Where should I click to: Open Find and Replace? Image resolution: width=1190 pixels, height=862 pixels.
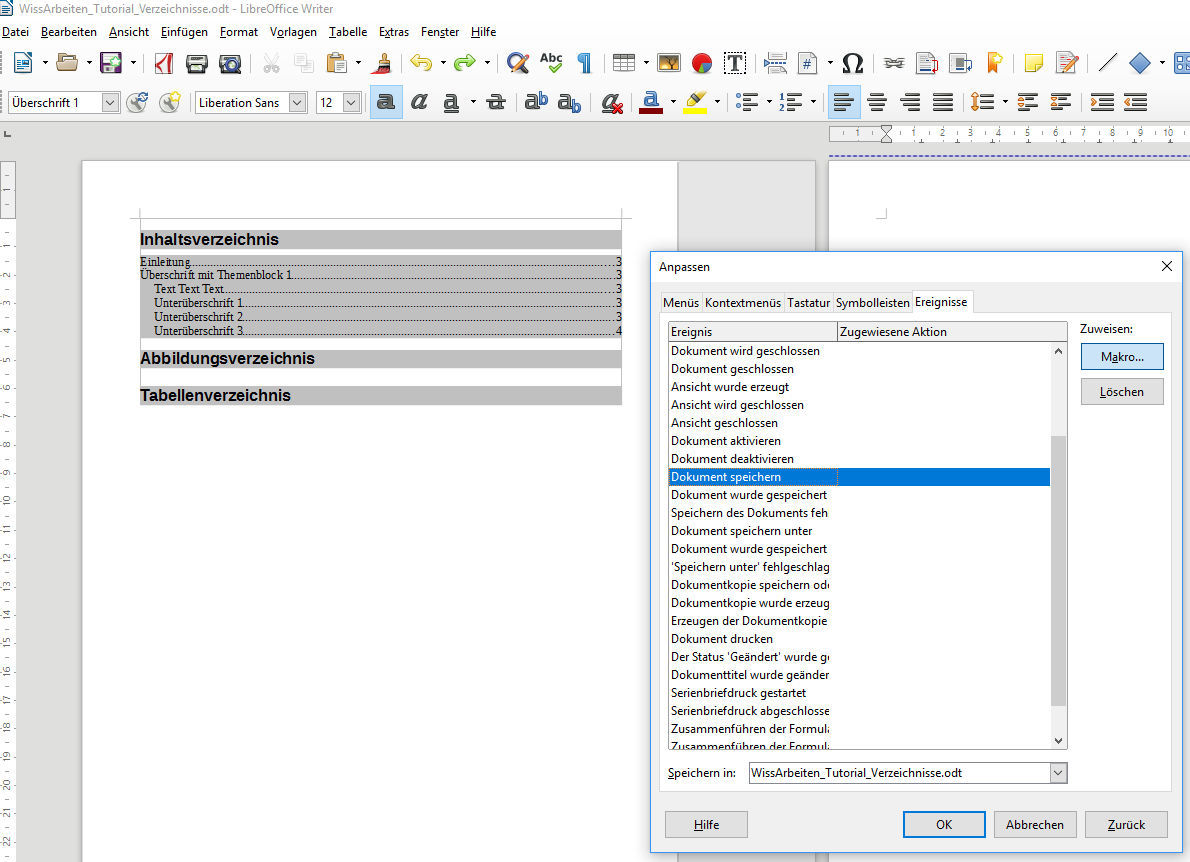coord(518,63)
